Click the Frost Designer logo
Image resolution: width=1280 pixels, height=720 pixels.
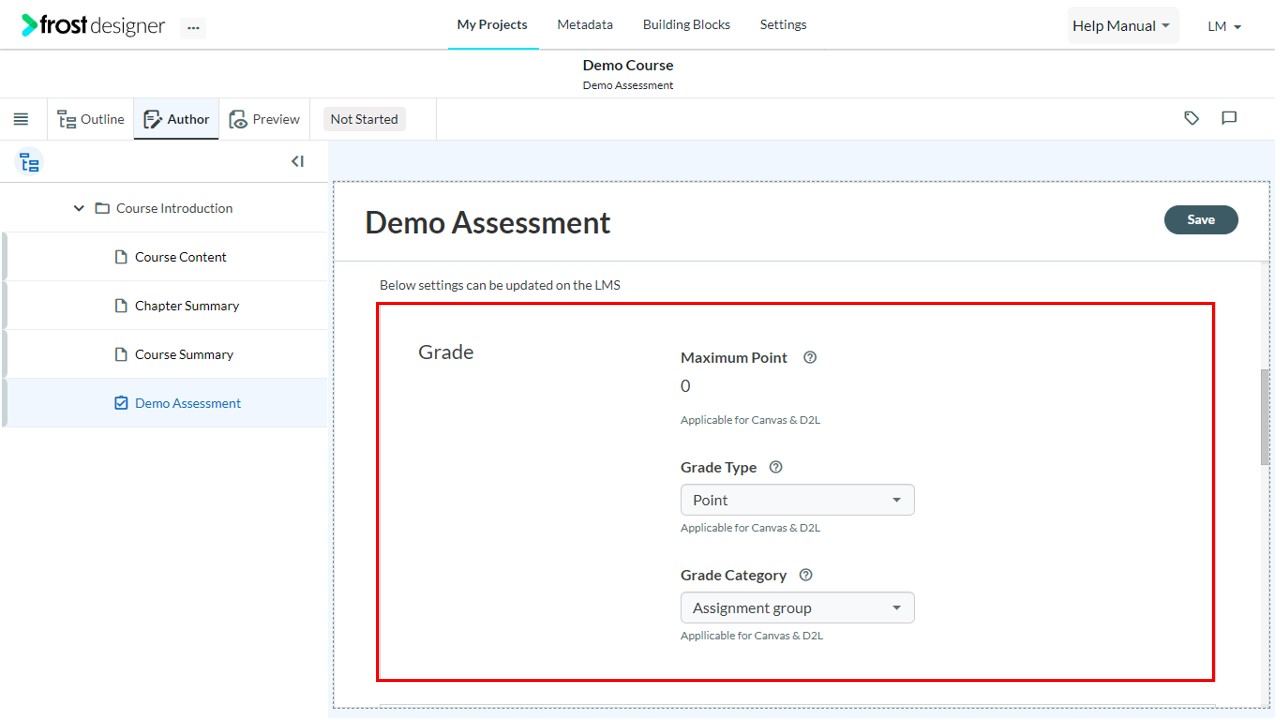coord(93,26)
